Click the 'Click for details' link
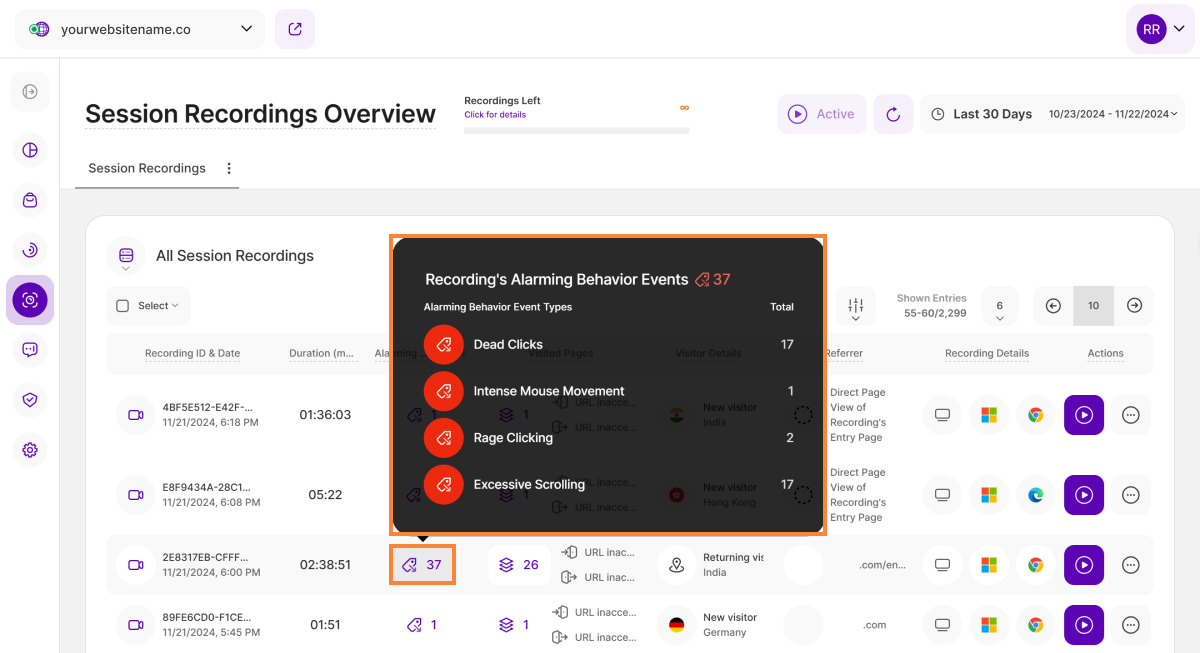 pyautogui.click(x=495, y=115)
